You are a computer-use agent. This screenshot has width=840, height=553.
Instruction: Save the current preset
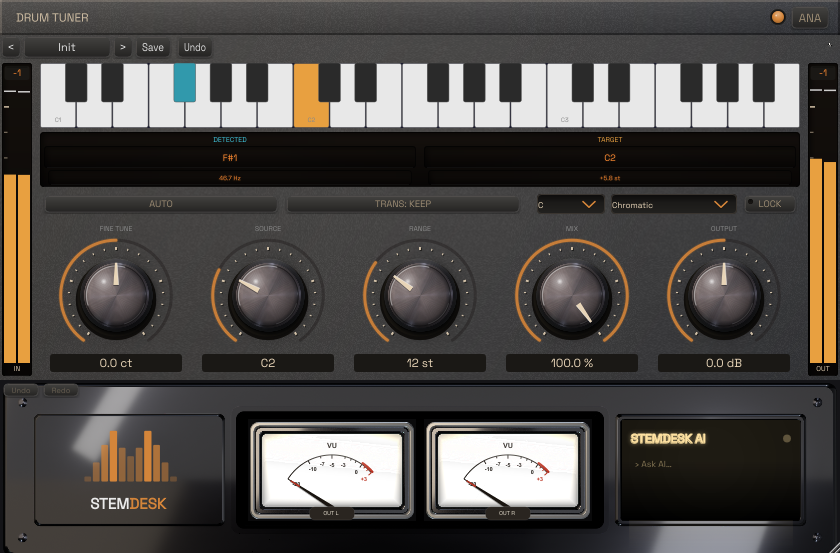[153, 47]
